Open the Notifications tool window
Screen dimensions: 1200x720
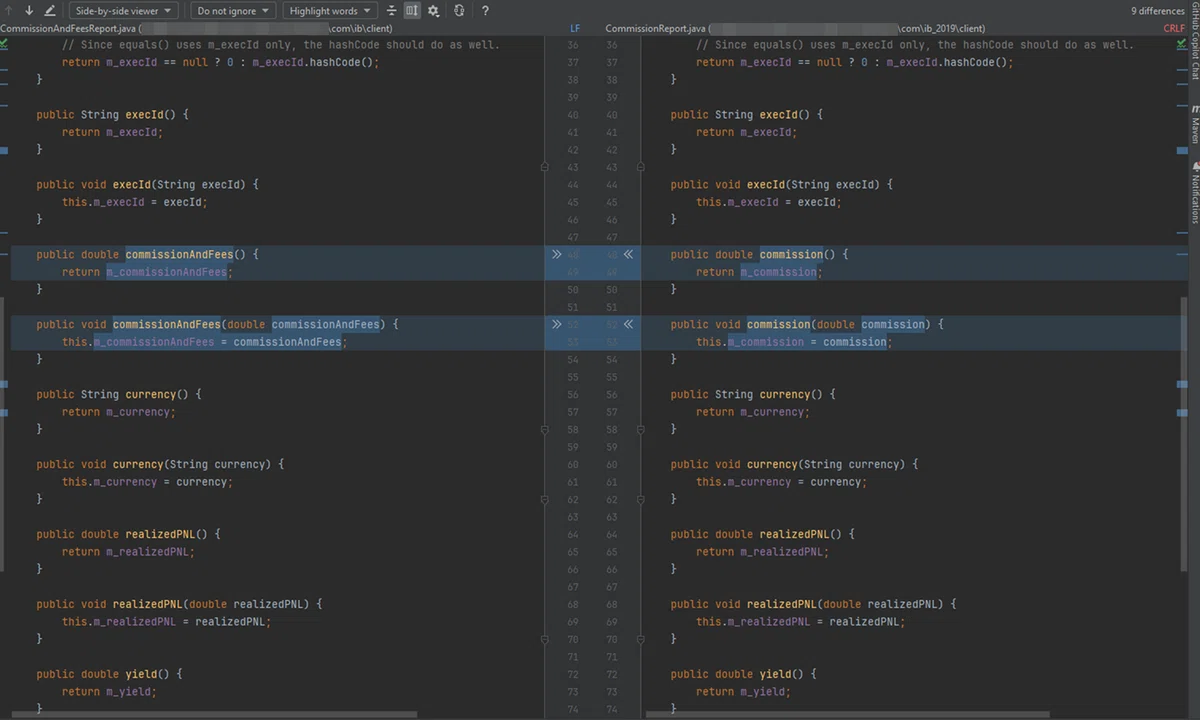coord(1194,192)
